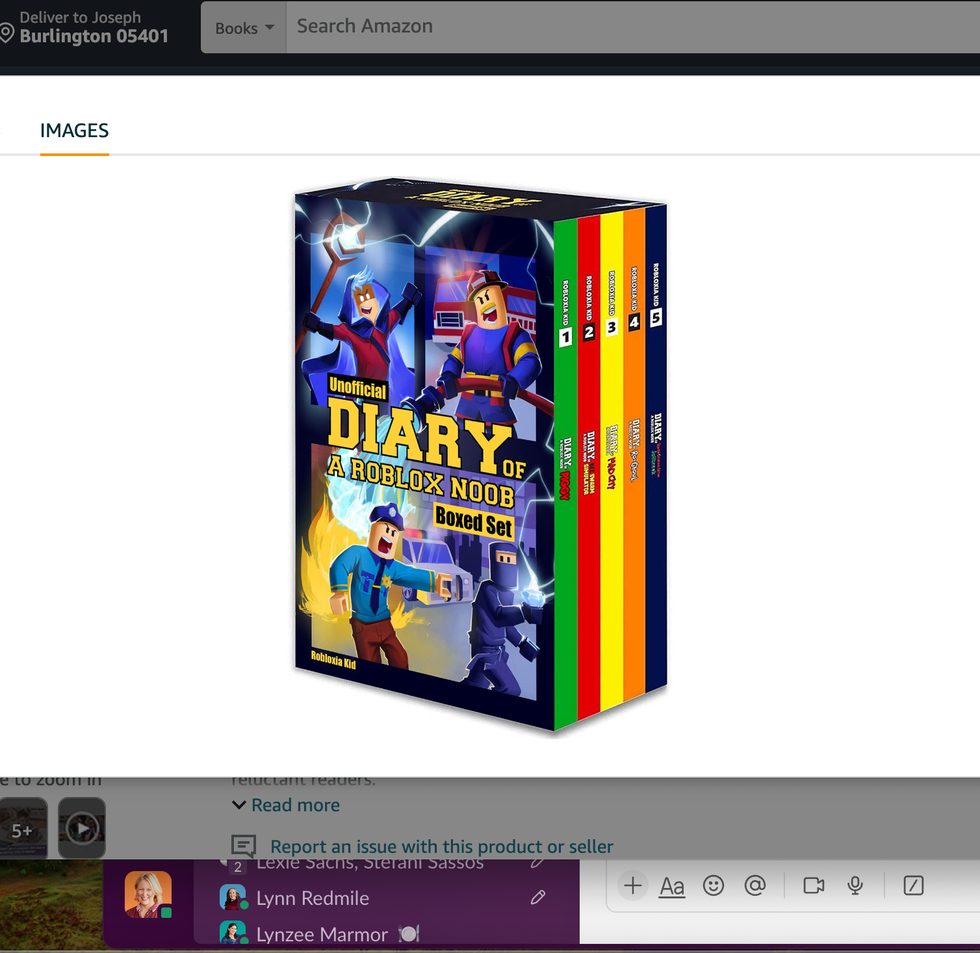Click the Slack @ mention button

coord(755,886)
